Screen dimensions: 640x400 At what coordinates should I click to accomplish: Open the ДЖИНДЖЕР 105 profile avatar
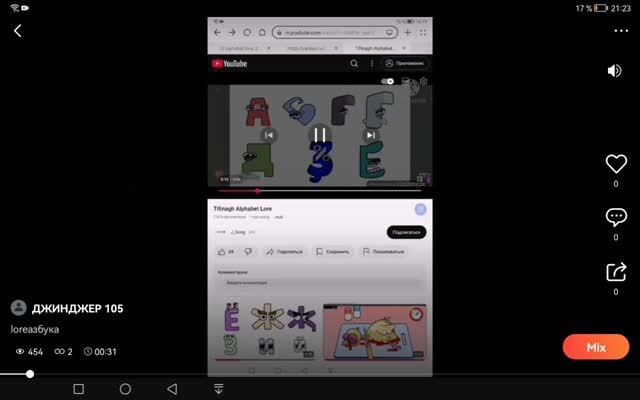(x=18, y=308)
